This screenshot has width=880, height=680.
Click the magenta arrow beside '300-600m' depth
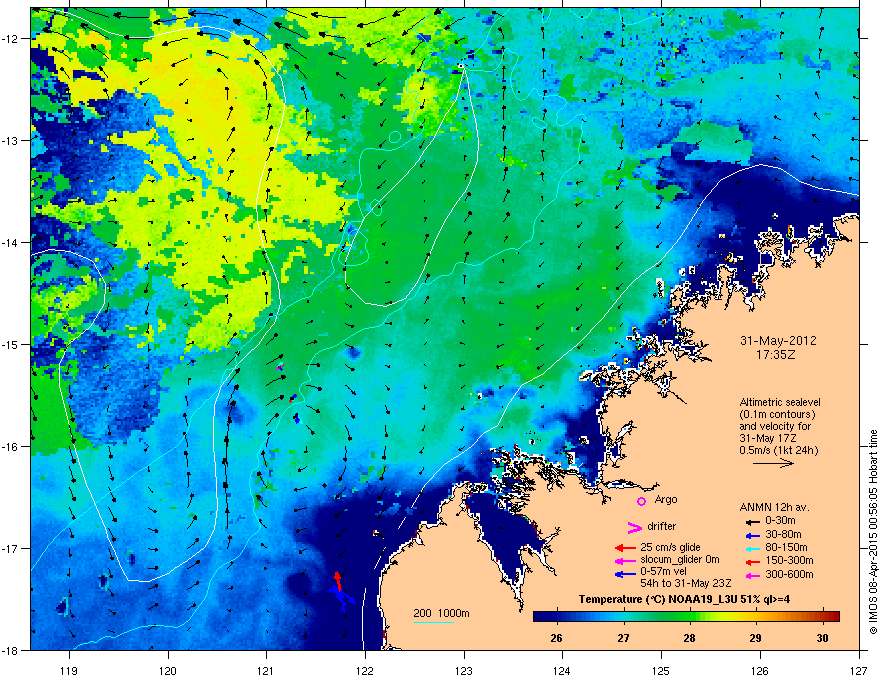click(x=752, y=575)
